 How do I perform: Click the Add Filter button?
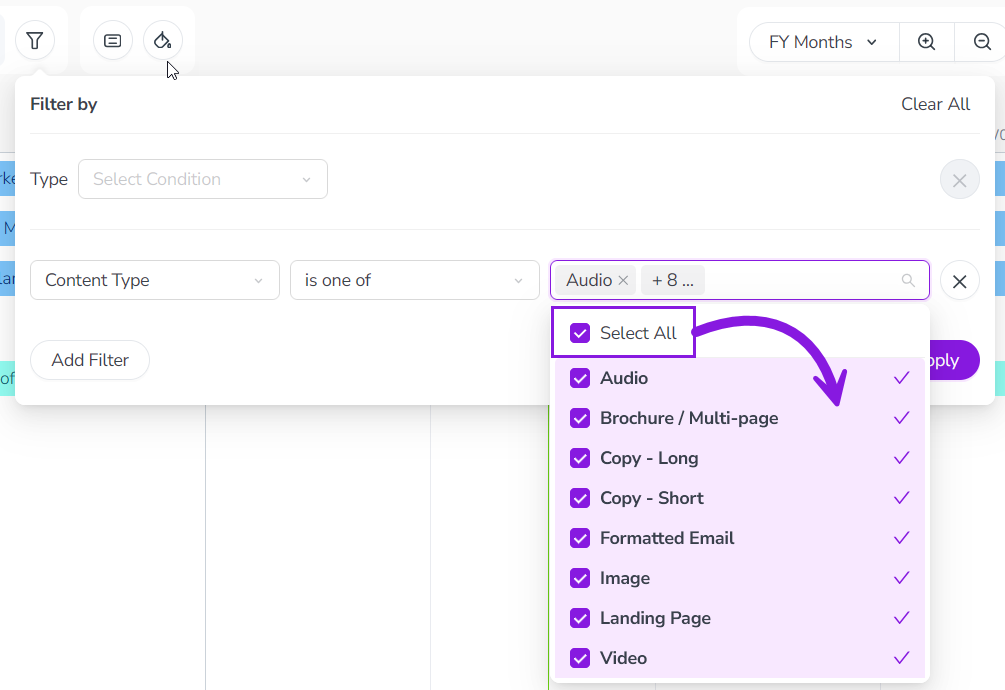(90, 360)
